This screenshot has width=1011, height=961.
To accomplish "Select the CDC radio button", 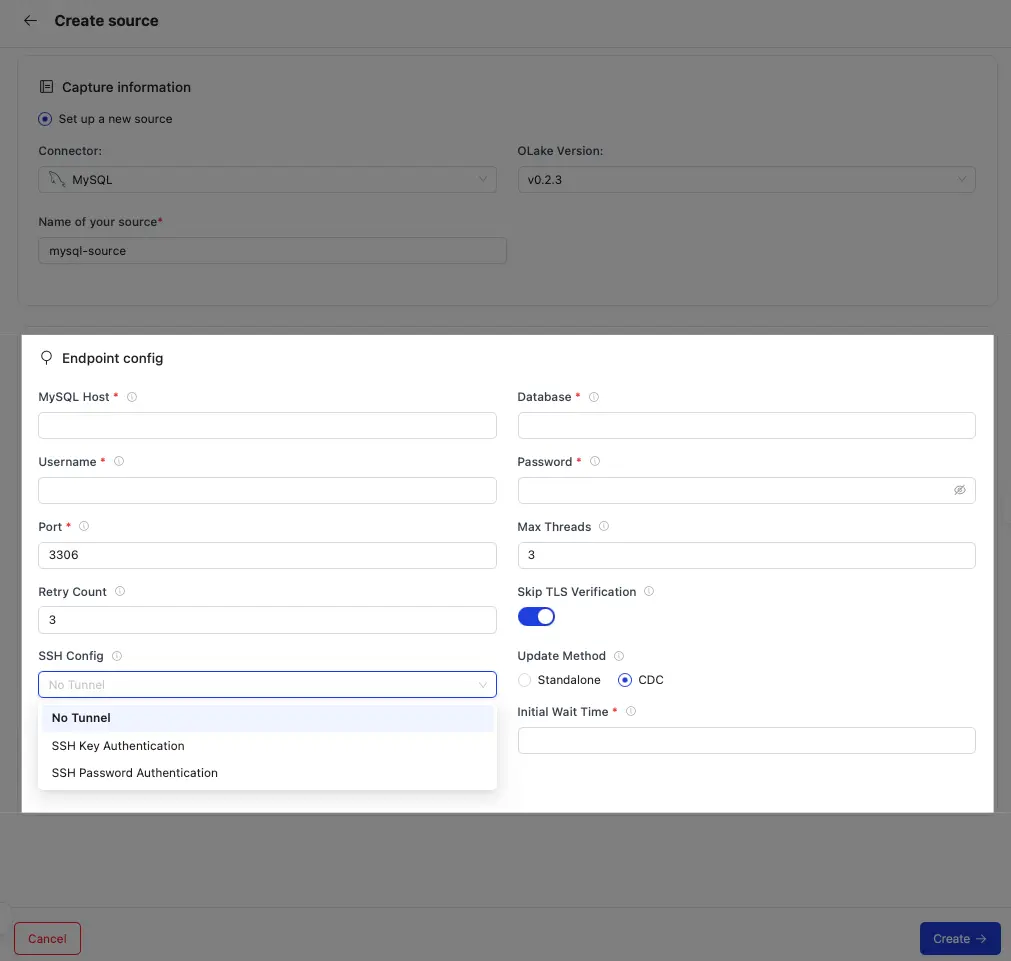I will click(x=625, y=680).
